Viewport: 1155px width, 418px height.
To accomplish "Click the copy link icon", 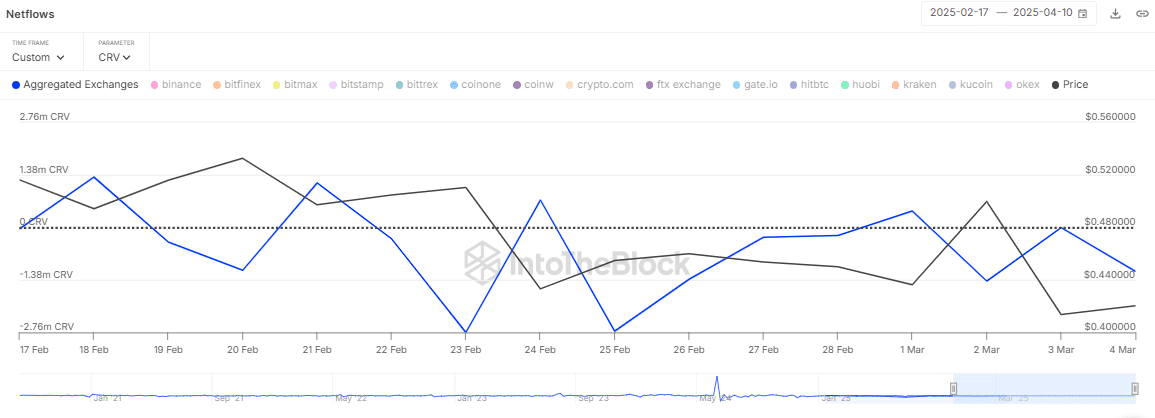I will coord(1141,14).
